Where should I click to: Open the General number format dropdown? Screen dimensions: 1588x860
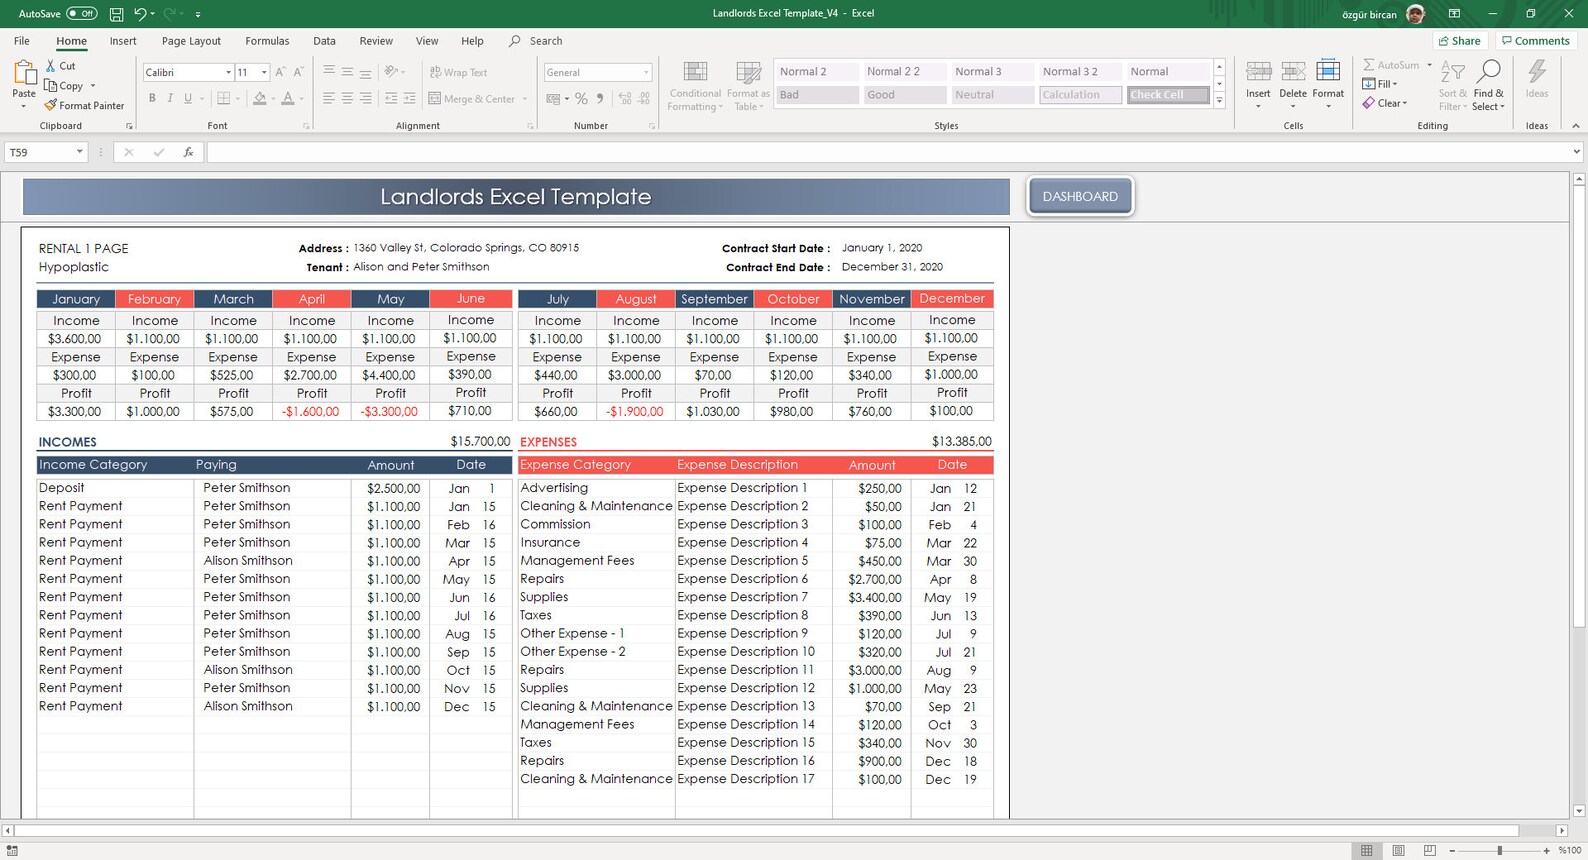646,72
